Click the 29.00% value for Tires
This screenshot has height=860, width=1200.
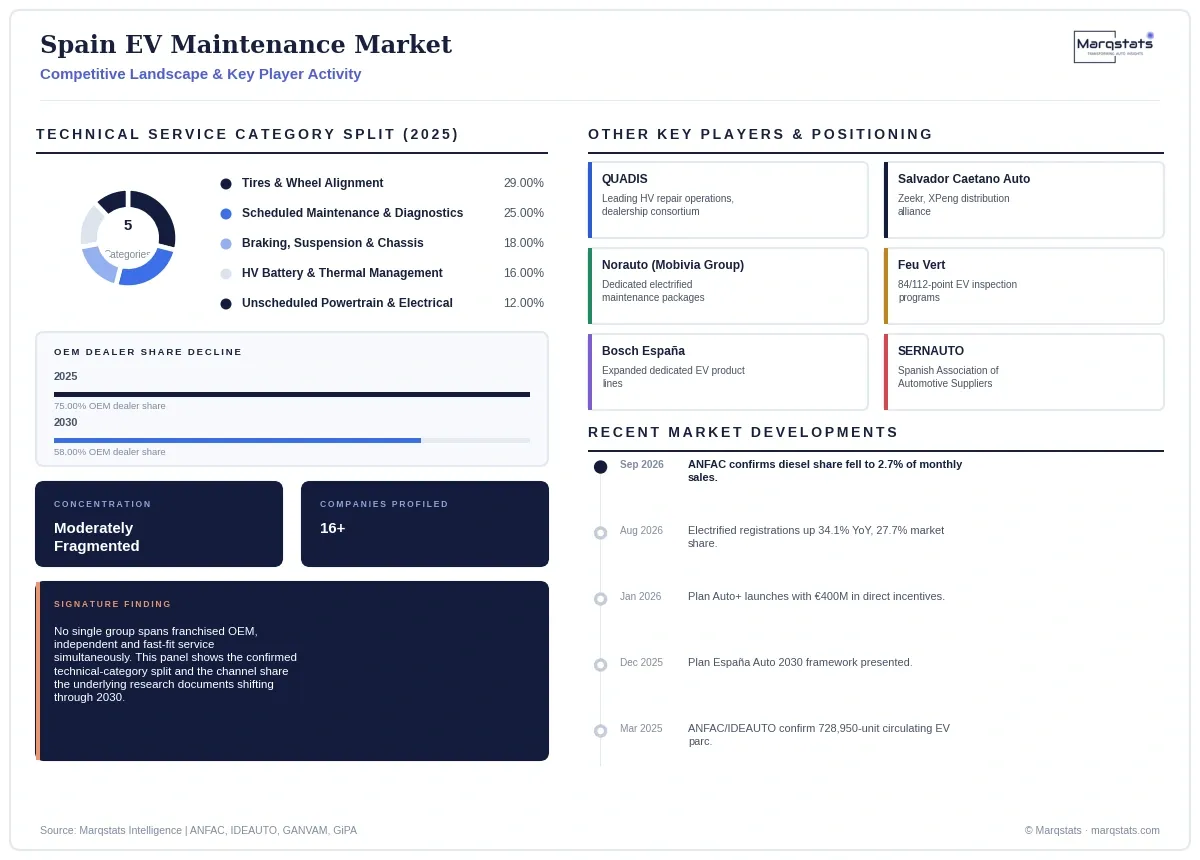pos(524,184)
